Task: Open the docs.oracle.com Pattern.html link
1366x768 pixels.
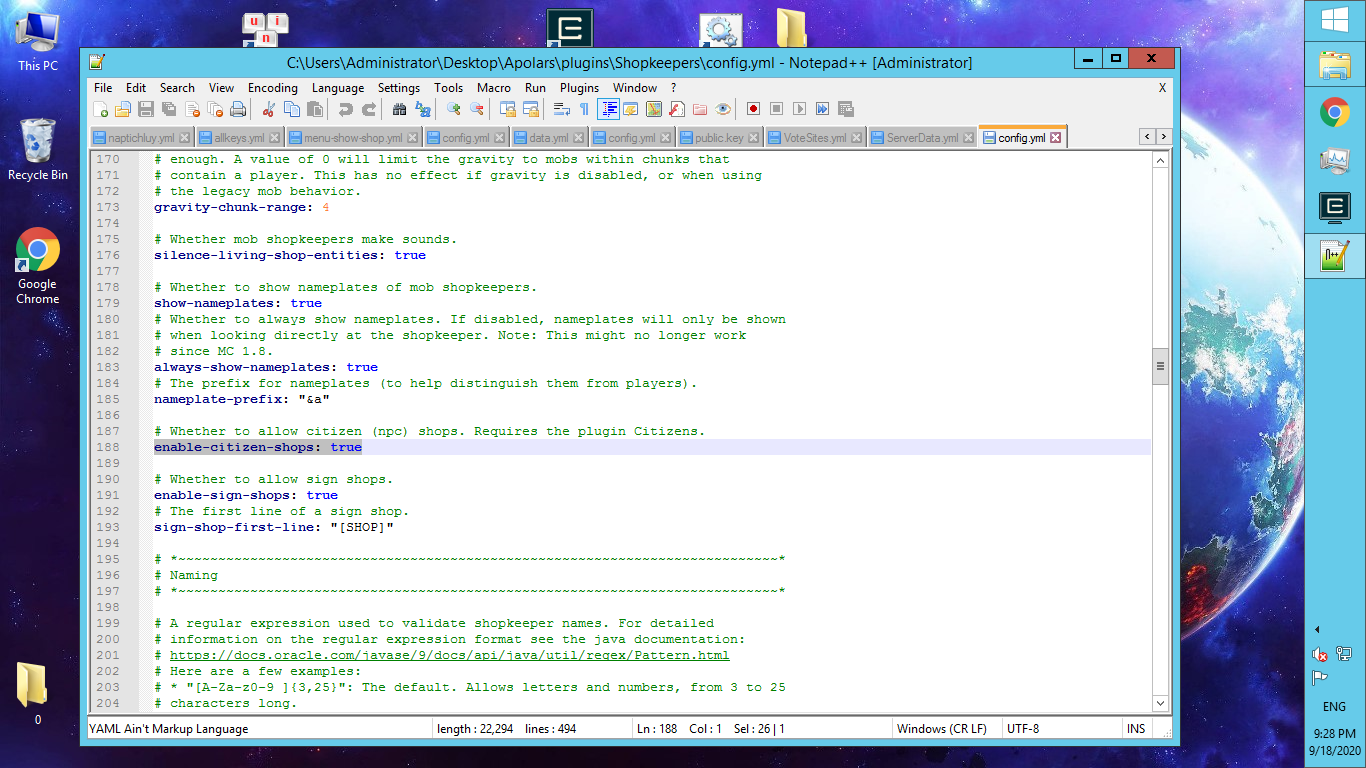Action: [x=449, y=655]
